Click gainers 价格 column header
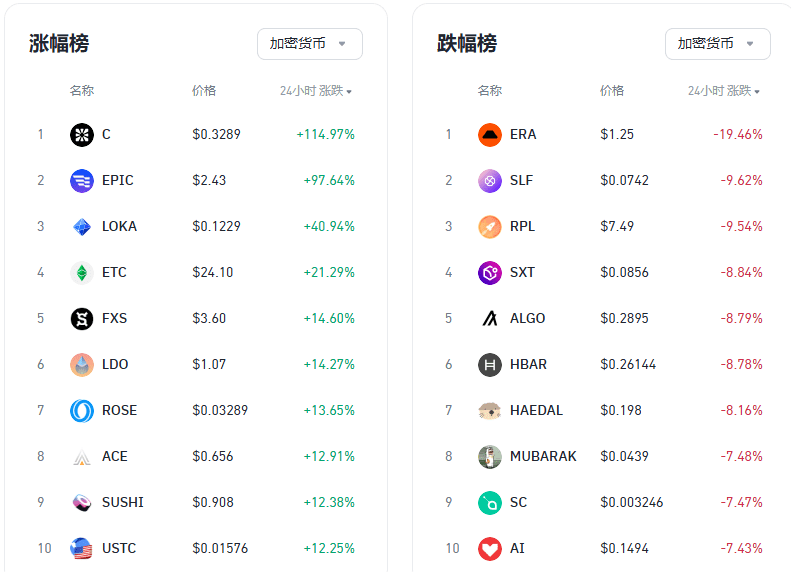This screenshot has height=572, width=791. [x=204, y=91]
